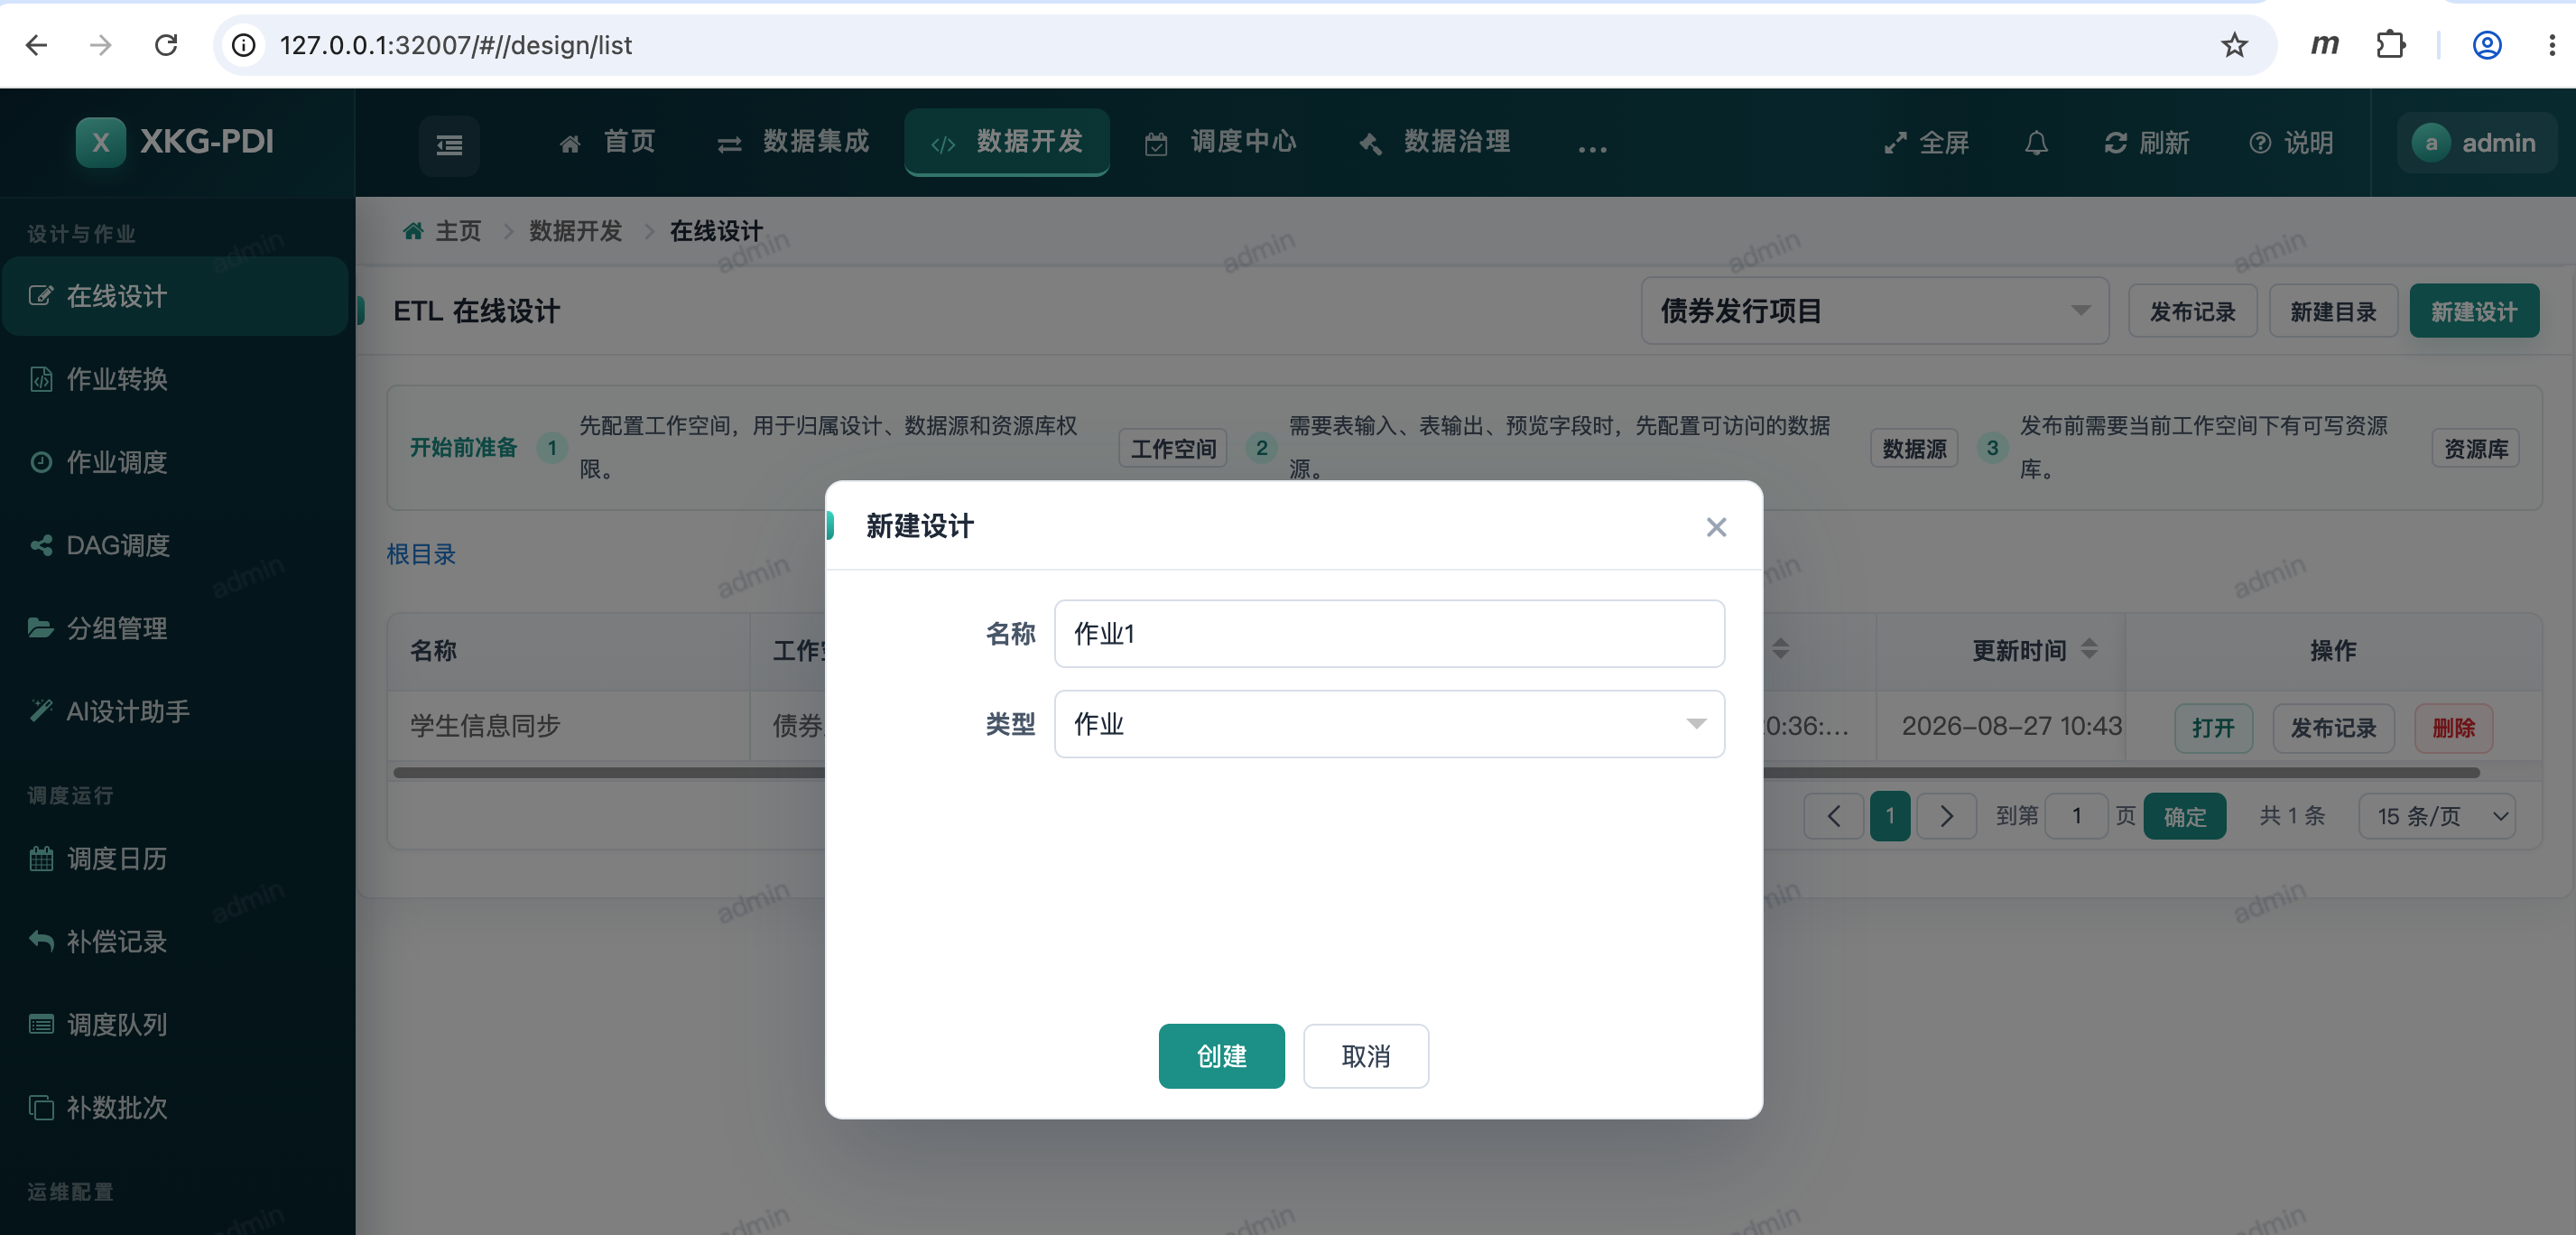Sort by the 更新时间 column arrows

pyautogui.click(x=2089, y=650)
